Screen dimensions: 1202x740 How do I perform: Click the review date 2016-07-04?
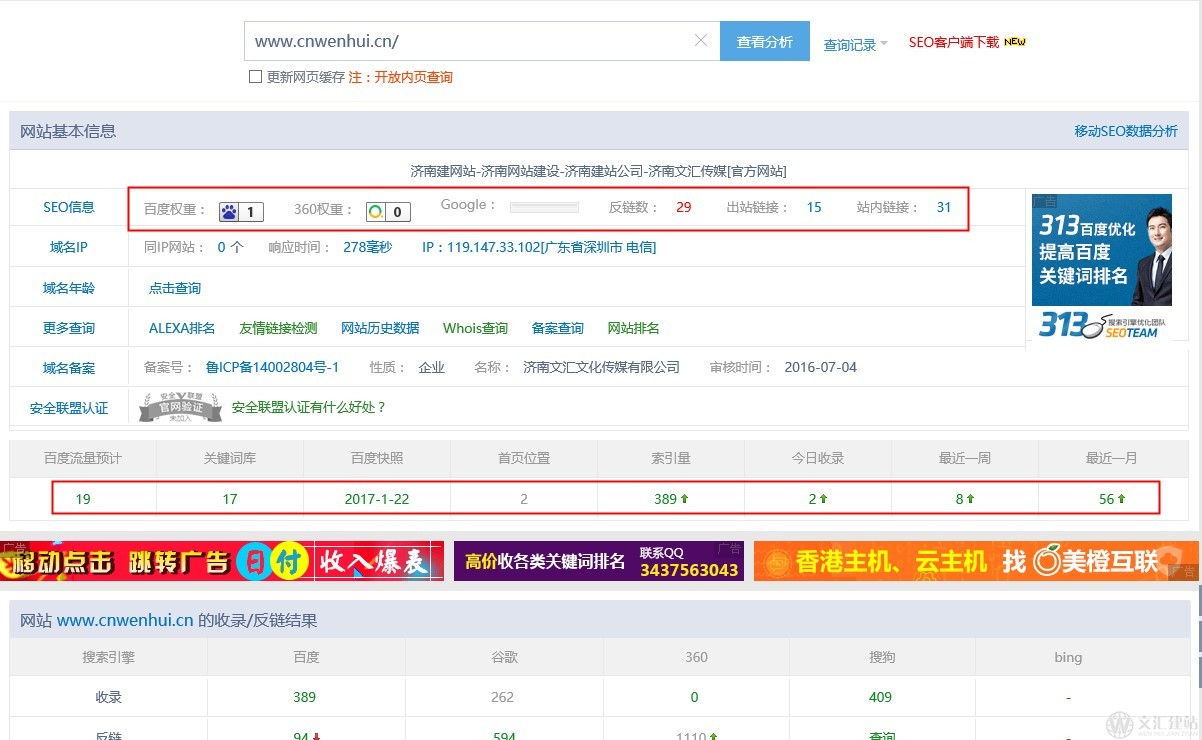point(821,367)
